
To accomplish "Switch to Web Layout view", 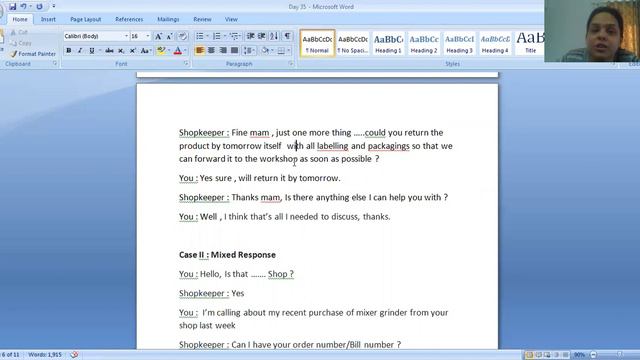I will click(x=547, y=355).
